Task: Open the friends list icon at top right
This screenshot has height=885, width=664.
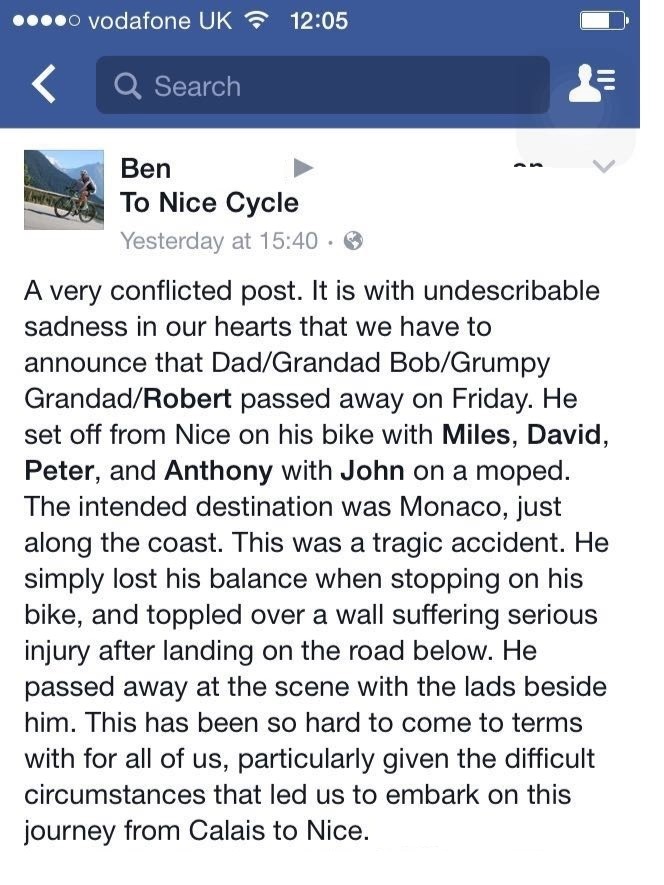Action: tap(591, 85)
